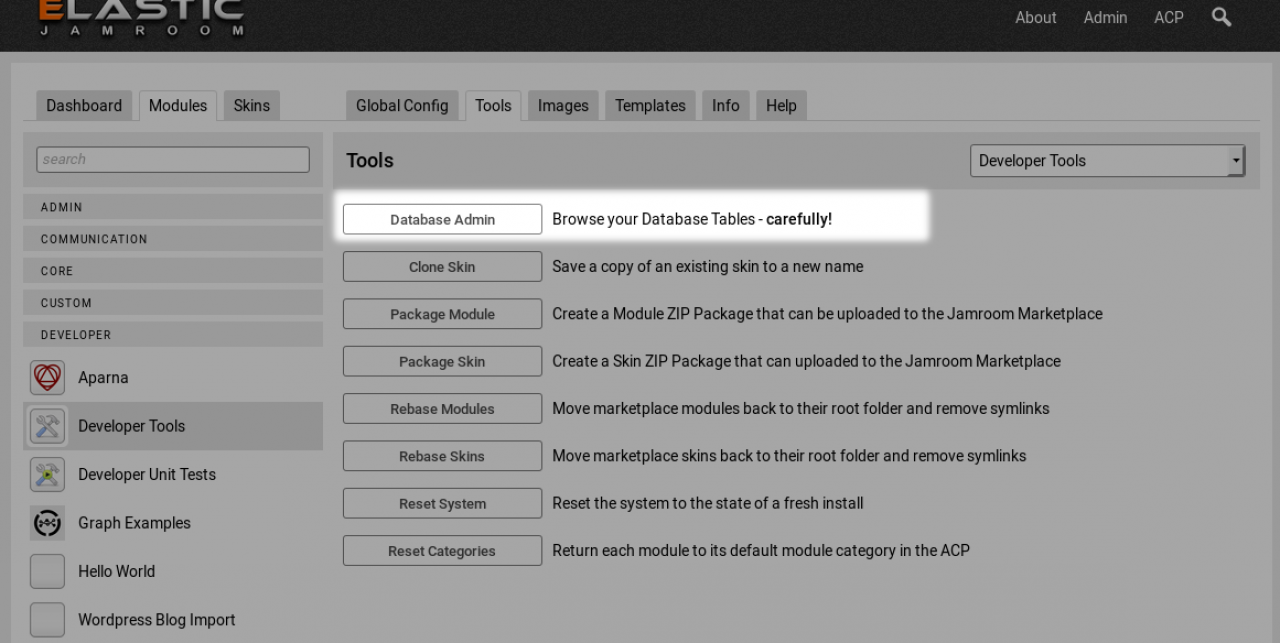
Task: Open the ACP header link
Action: click(x=1169, y=18)
